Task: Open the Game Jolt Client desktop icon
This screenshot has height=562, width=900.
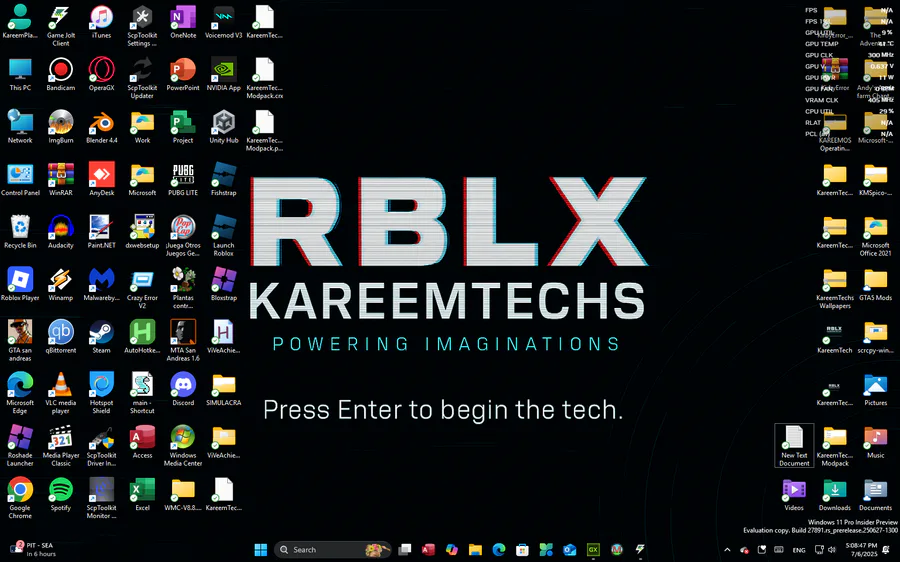Action: [x=61, y=26]
